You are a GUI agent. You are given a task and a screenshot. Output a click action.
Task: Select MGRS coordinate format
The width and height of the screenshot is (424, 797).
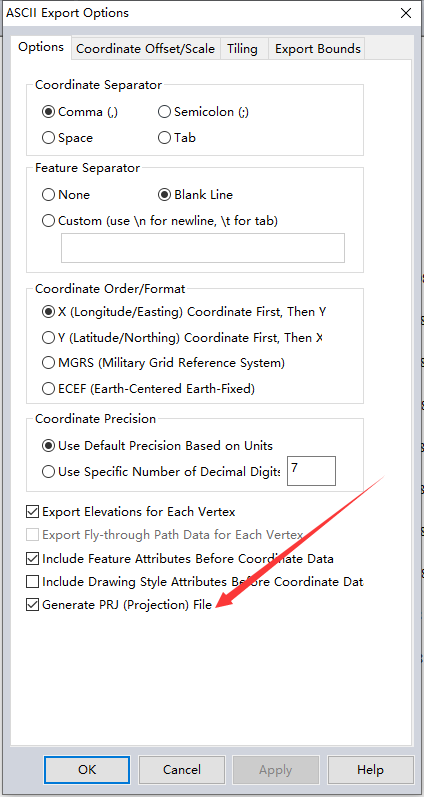[164, 363]
